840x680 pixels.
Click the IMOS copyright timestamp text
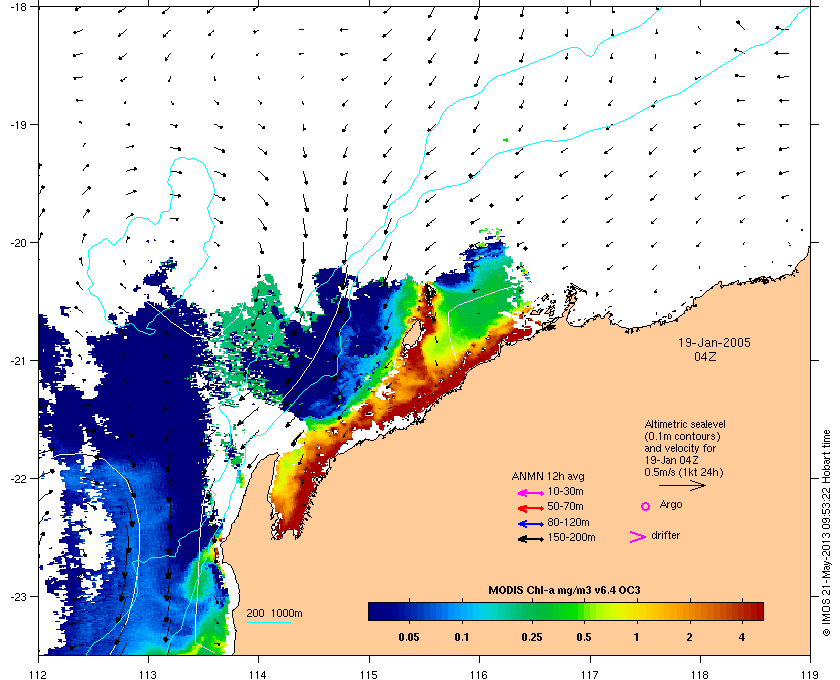point(826,533)
